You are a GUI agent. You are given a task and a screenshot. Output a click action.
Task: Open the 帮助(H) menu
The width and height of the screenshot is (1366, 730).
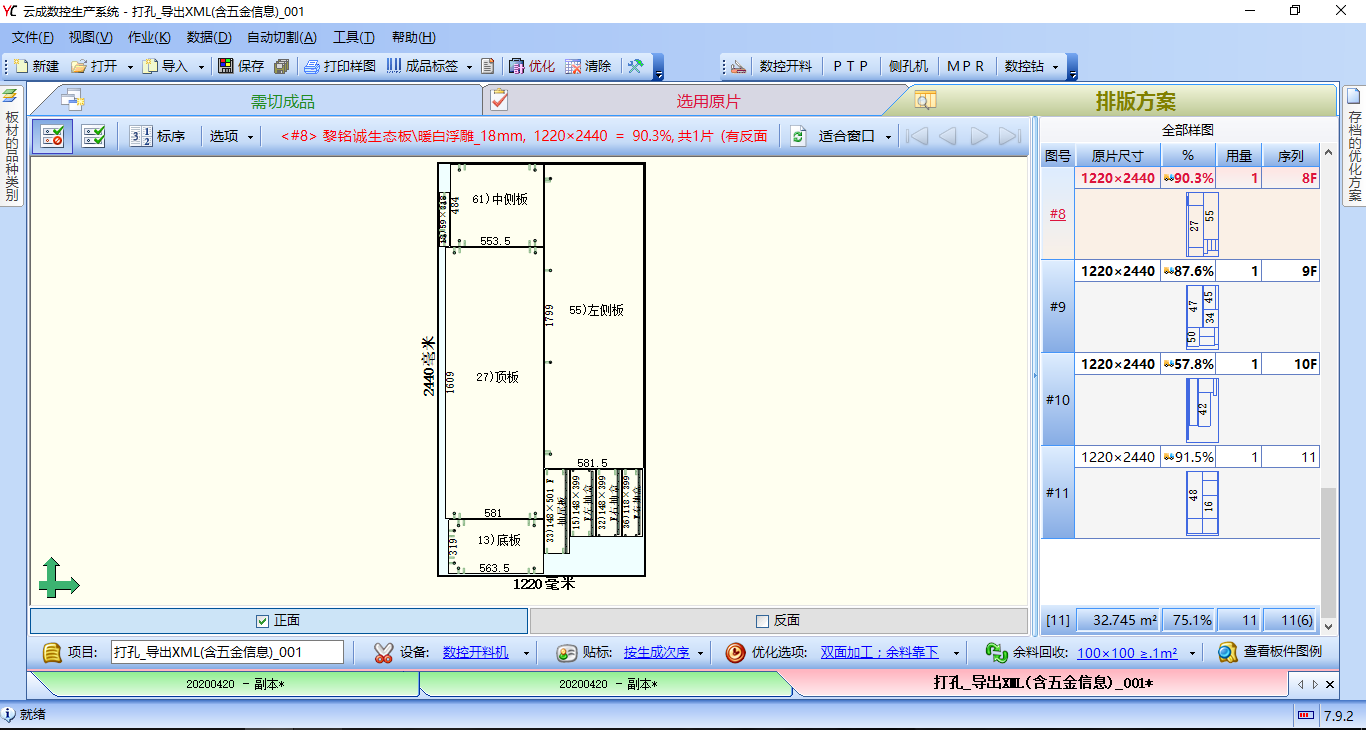[x=413, y=37]
